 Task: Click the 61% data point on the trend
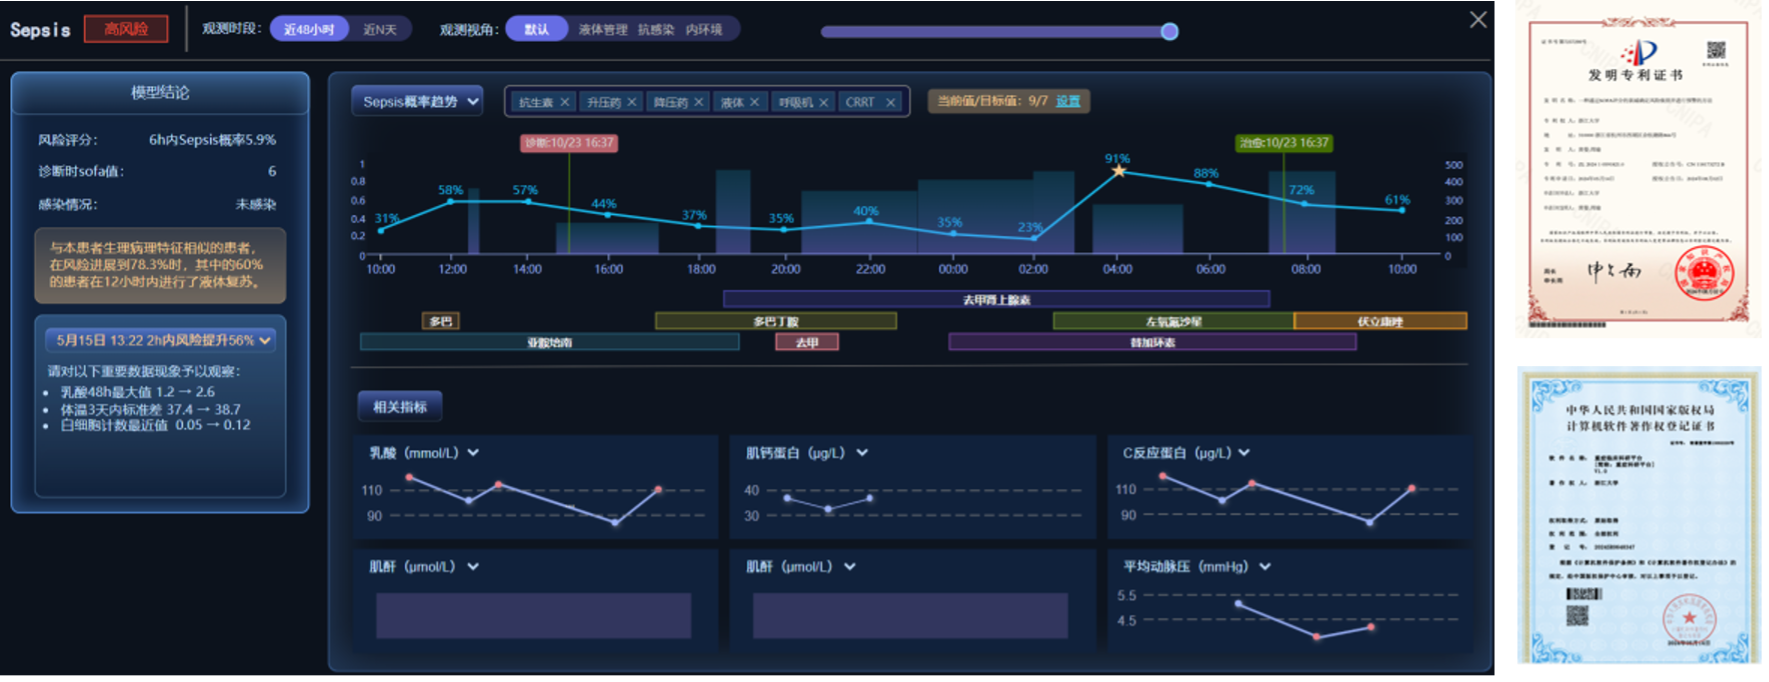(1402, 210)
